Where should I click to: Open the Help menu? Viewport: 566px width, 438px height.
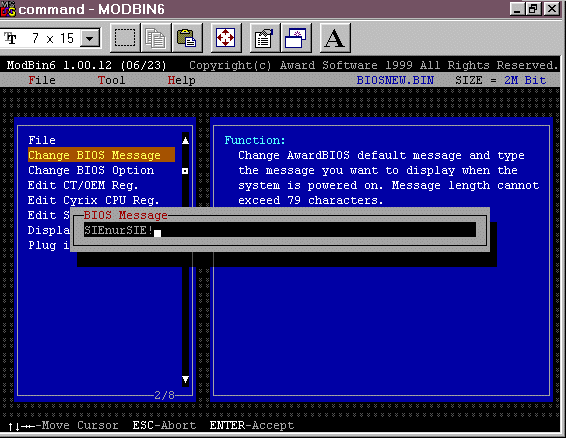pos(181,80)
